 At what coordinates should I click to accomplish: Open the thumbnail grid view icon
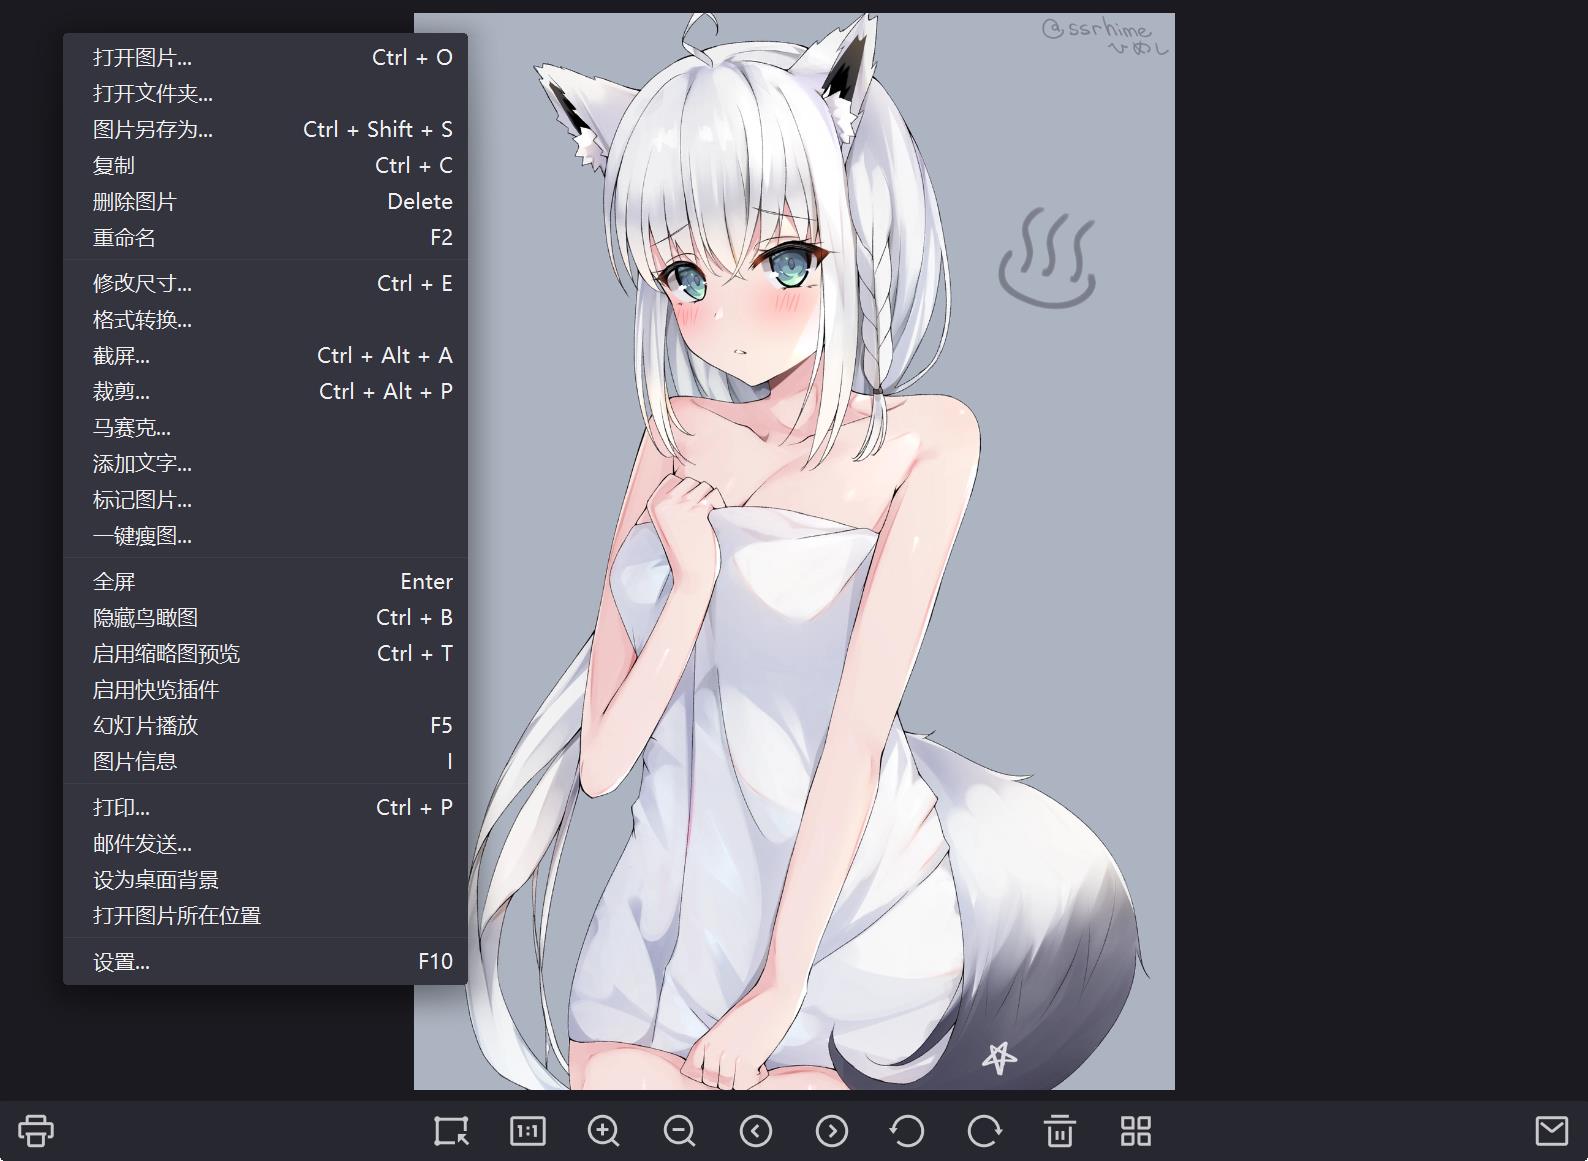click(1136, 1131)
